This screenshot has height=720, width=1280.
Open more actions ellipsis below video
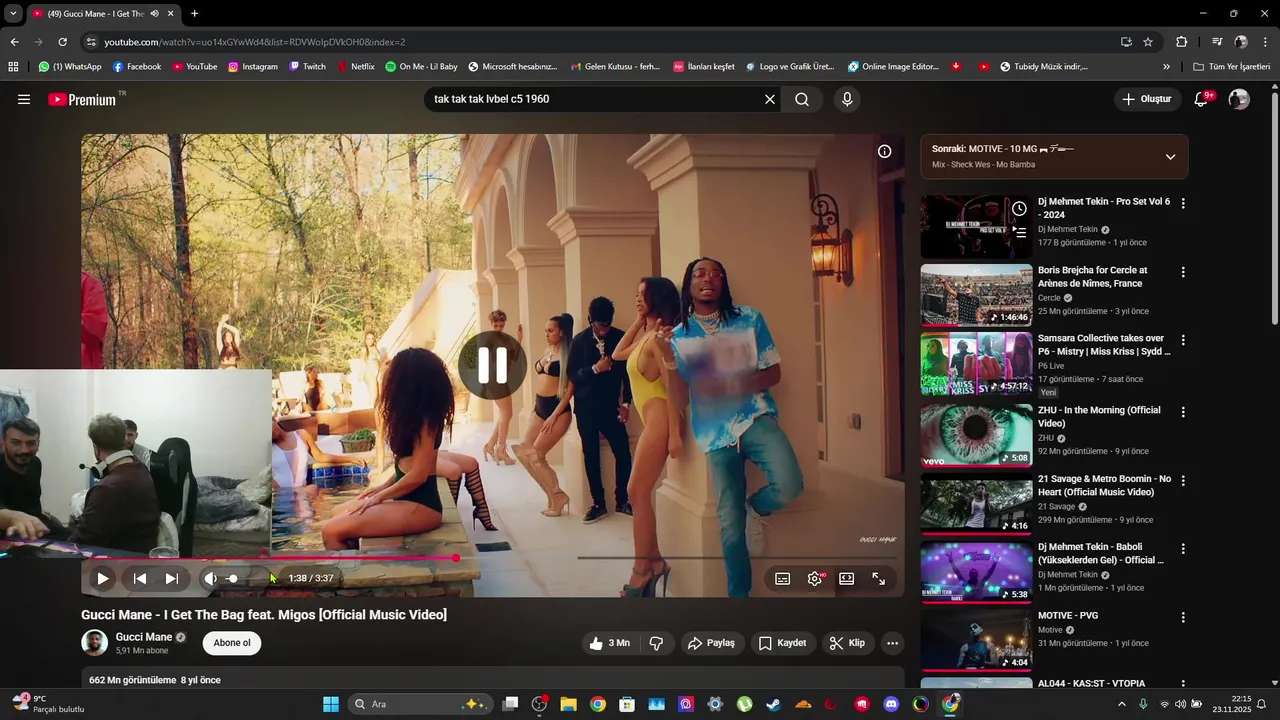(x=892, y=643)
